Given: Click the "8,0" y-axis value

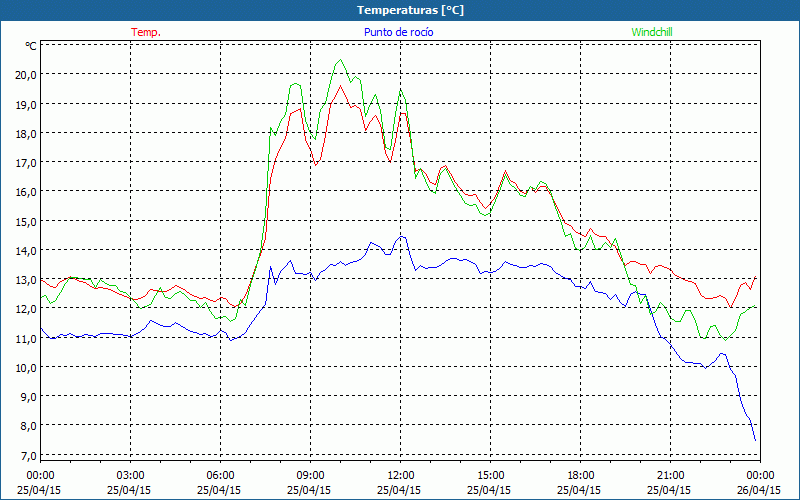Looking at the screenshot, I should tap(29, 426).
